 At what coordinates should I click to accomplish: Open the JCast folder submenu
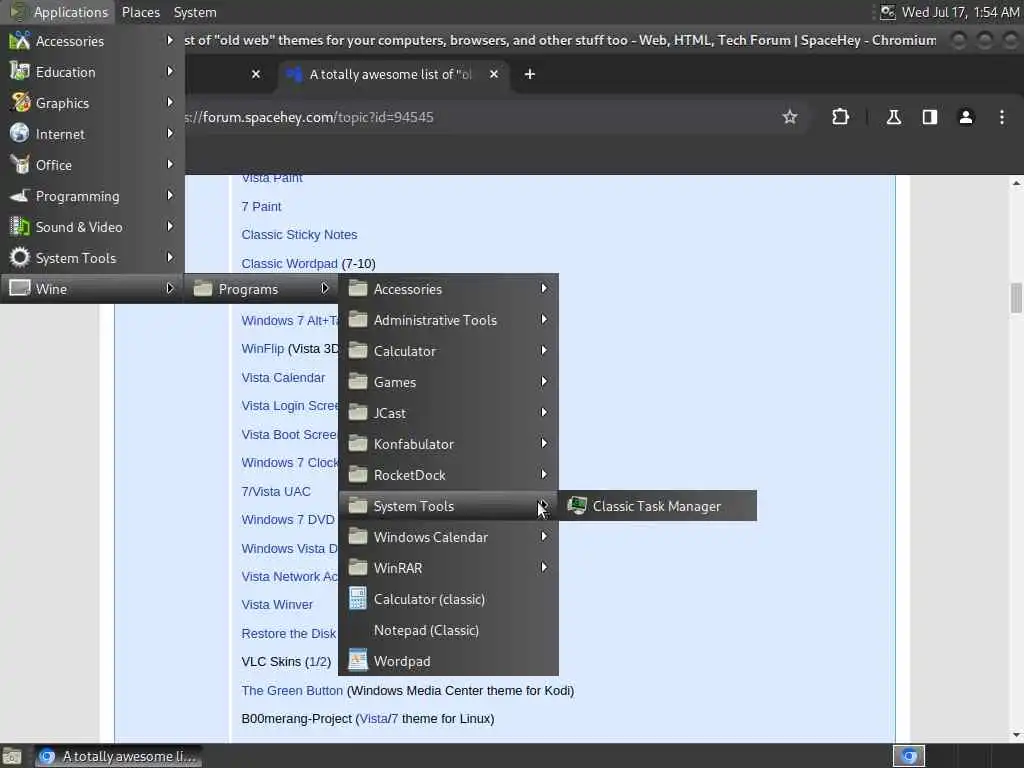(448, 413)
